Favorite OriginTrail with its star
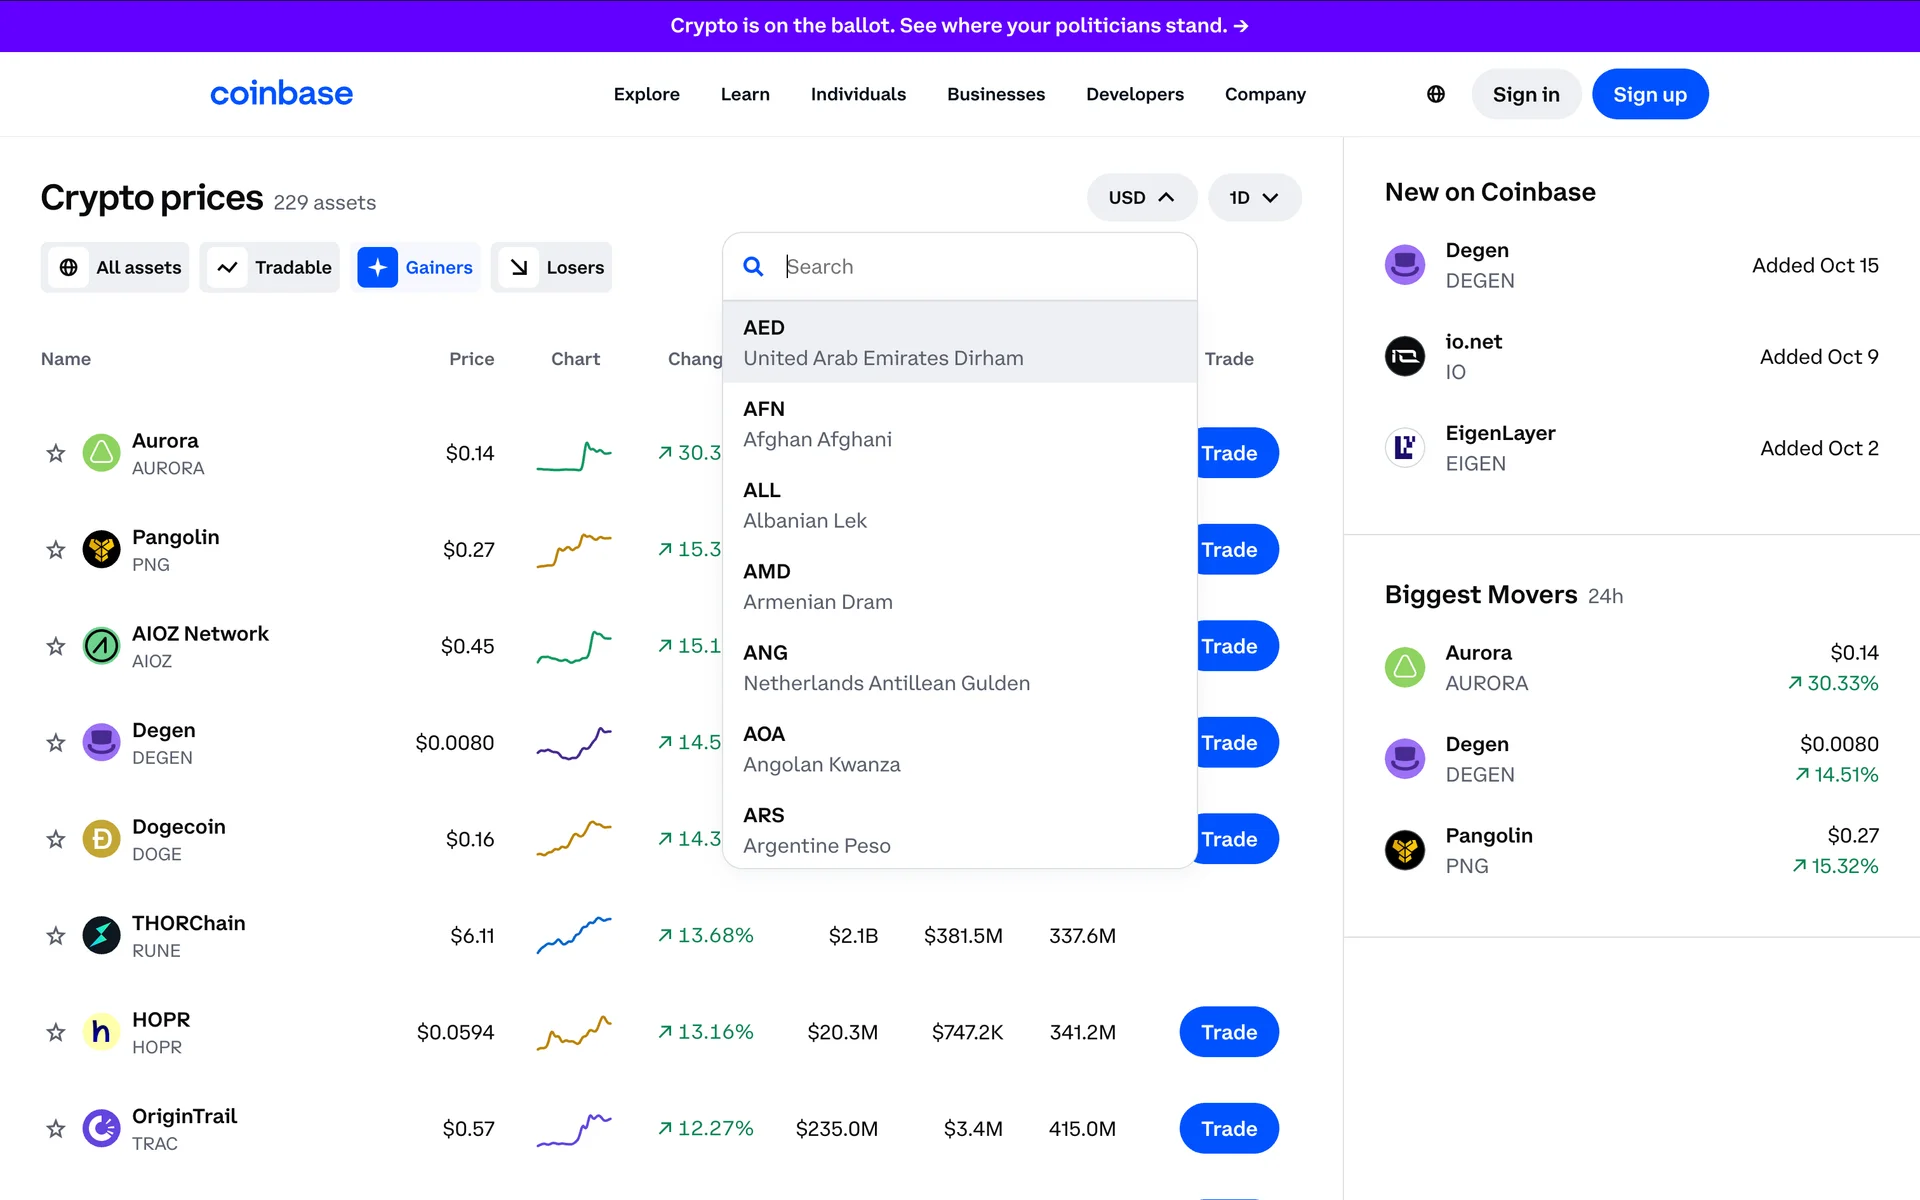Viewport: 1920px width, 1200px height. [56, 1129]
